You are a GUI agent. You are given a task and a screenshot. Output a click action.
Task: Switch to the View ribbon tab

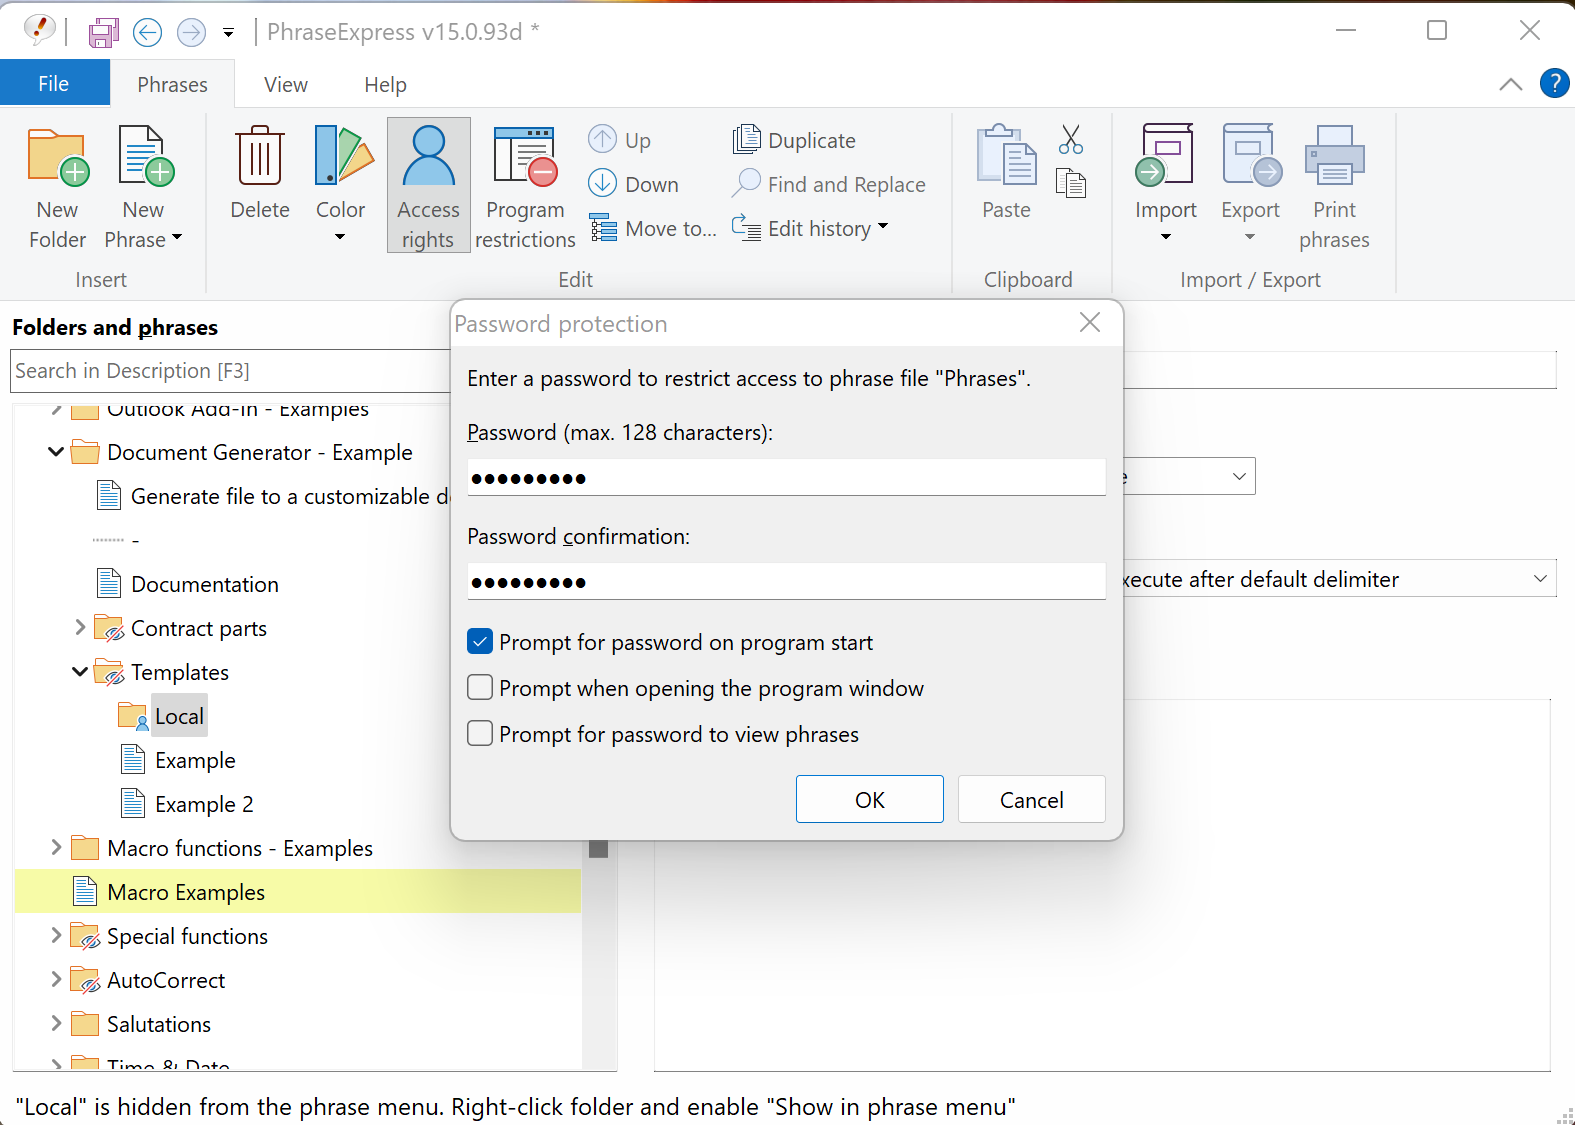pyautogui.click(x=286, y=84)
